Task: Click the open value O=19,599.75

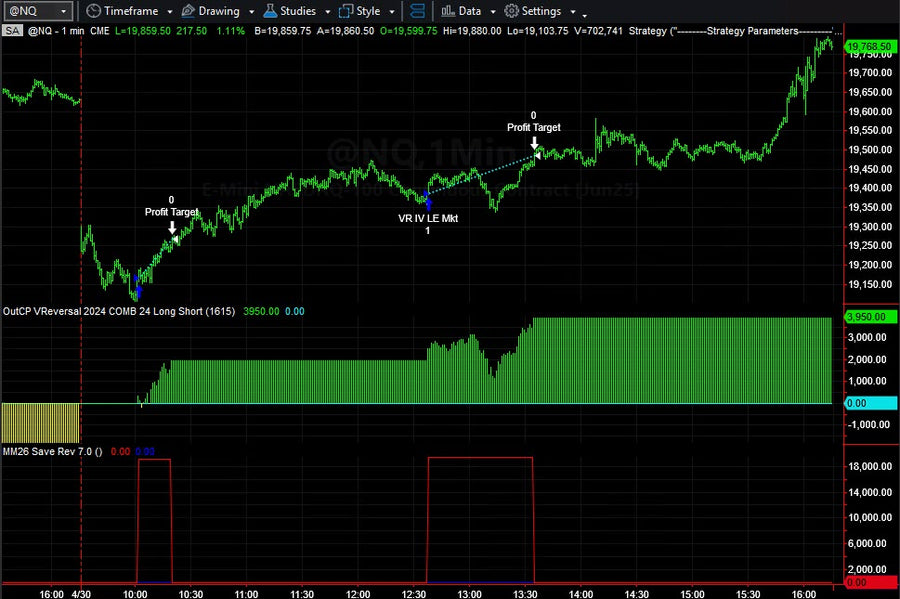Action: tap(409, 31)
